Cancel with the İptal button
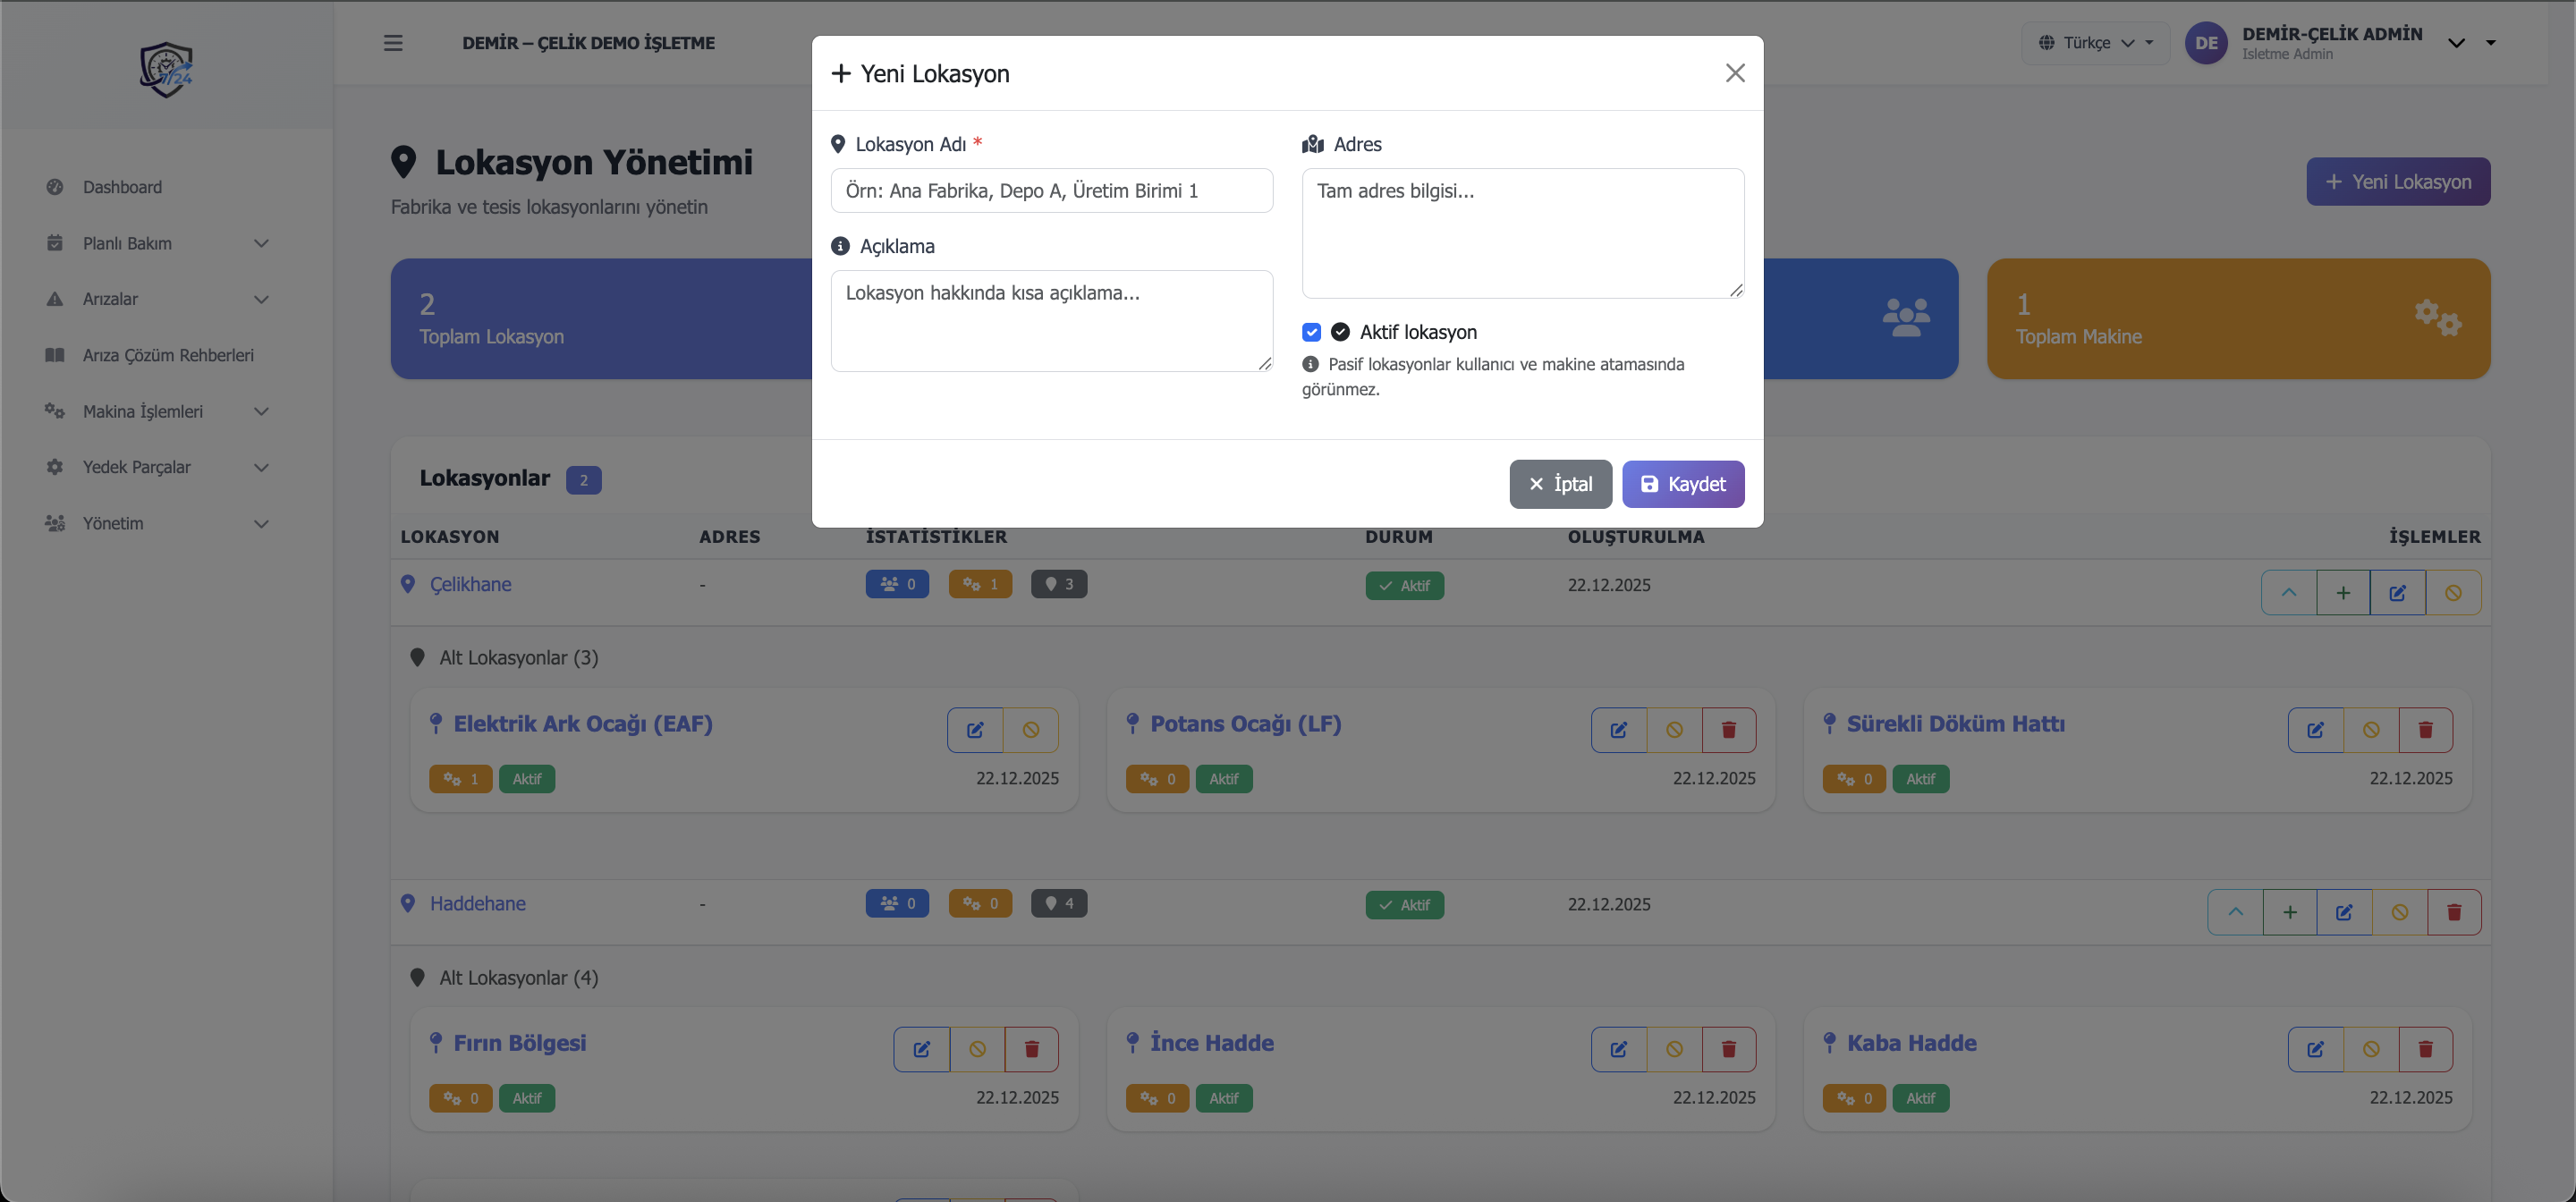Screen dimensions: 2576x1202 coord(1560,484)
